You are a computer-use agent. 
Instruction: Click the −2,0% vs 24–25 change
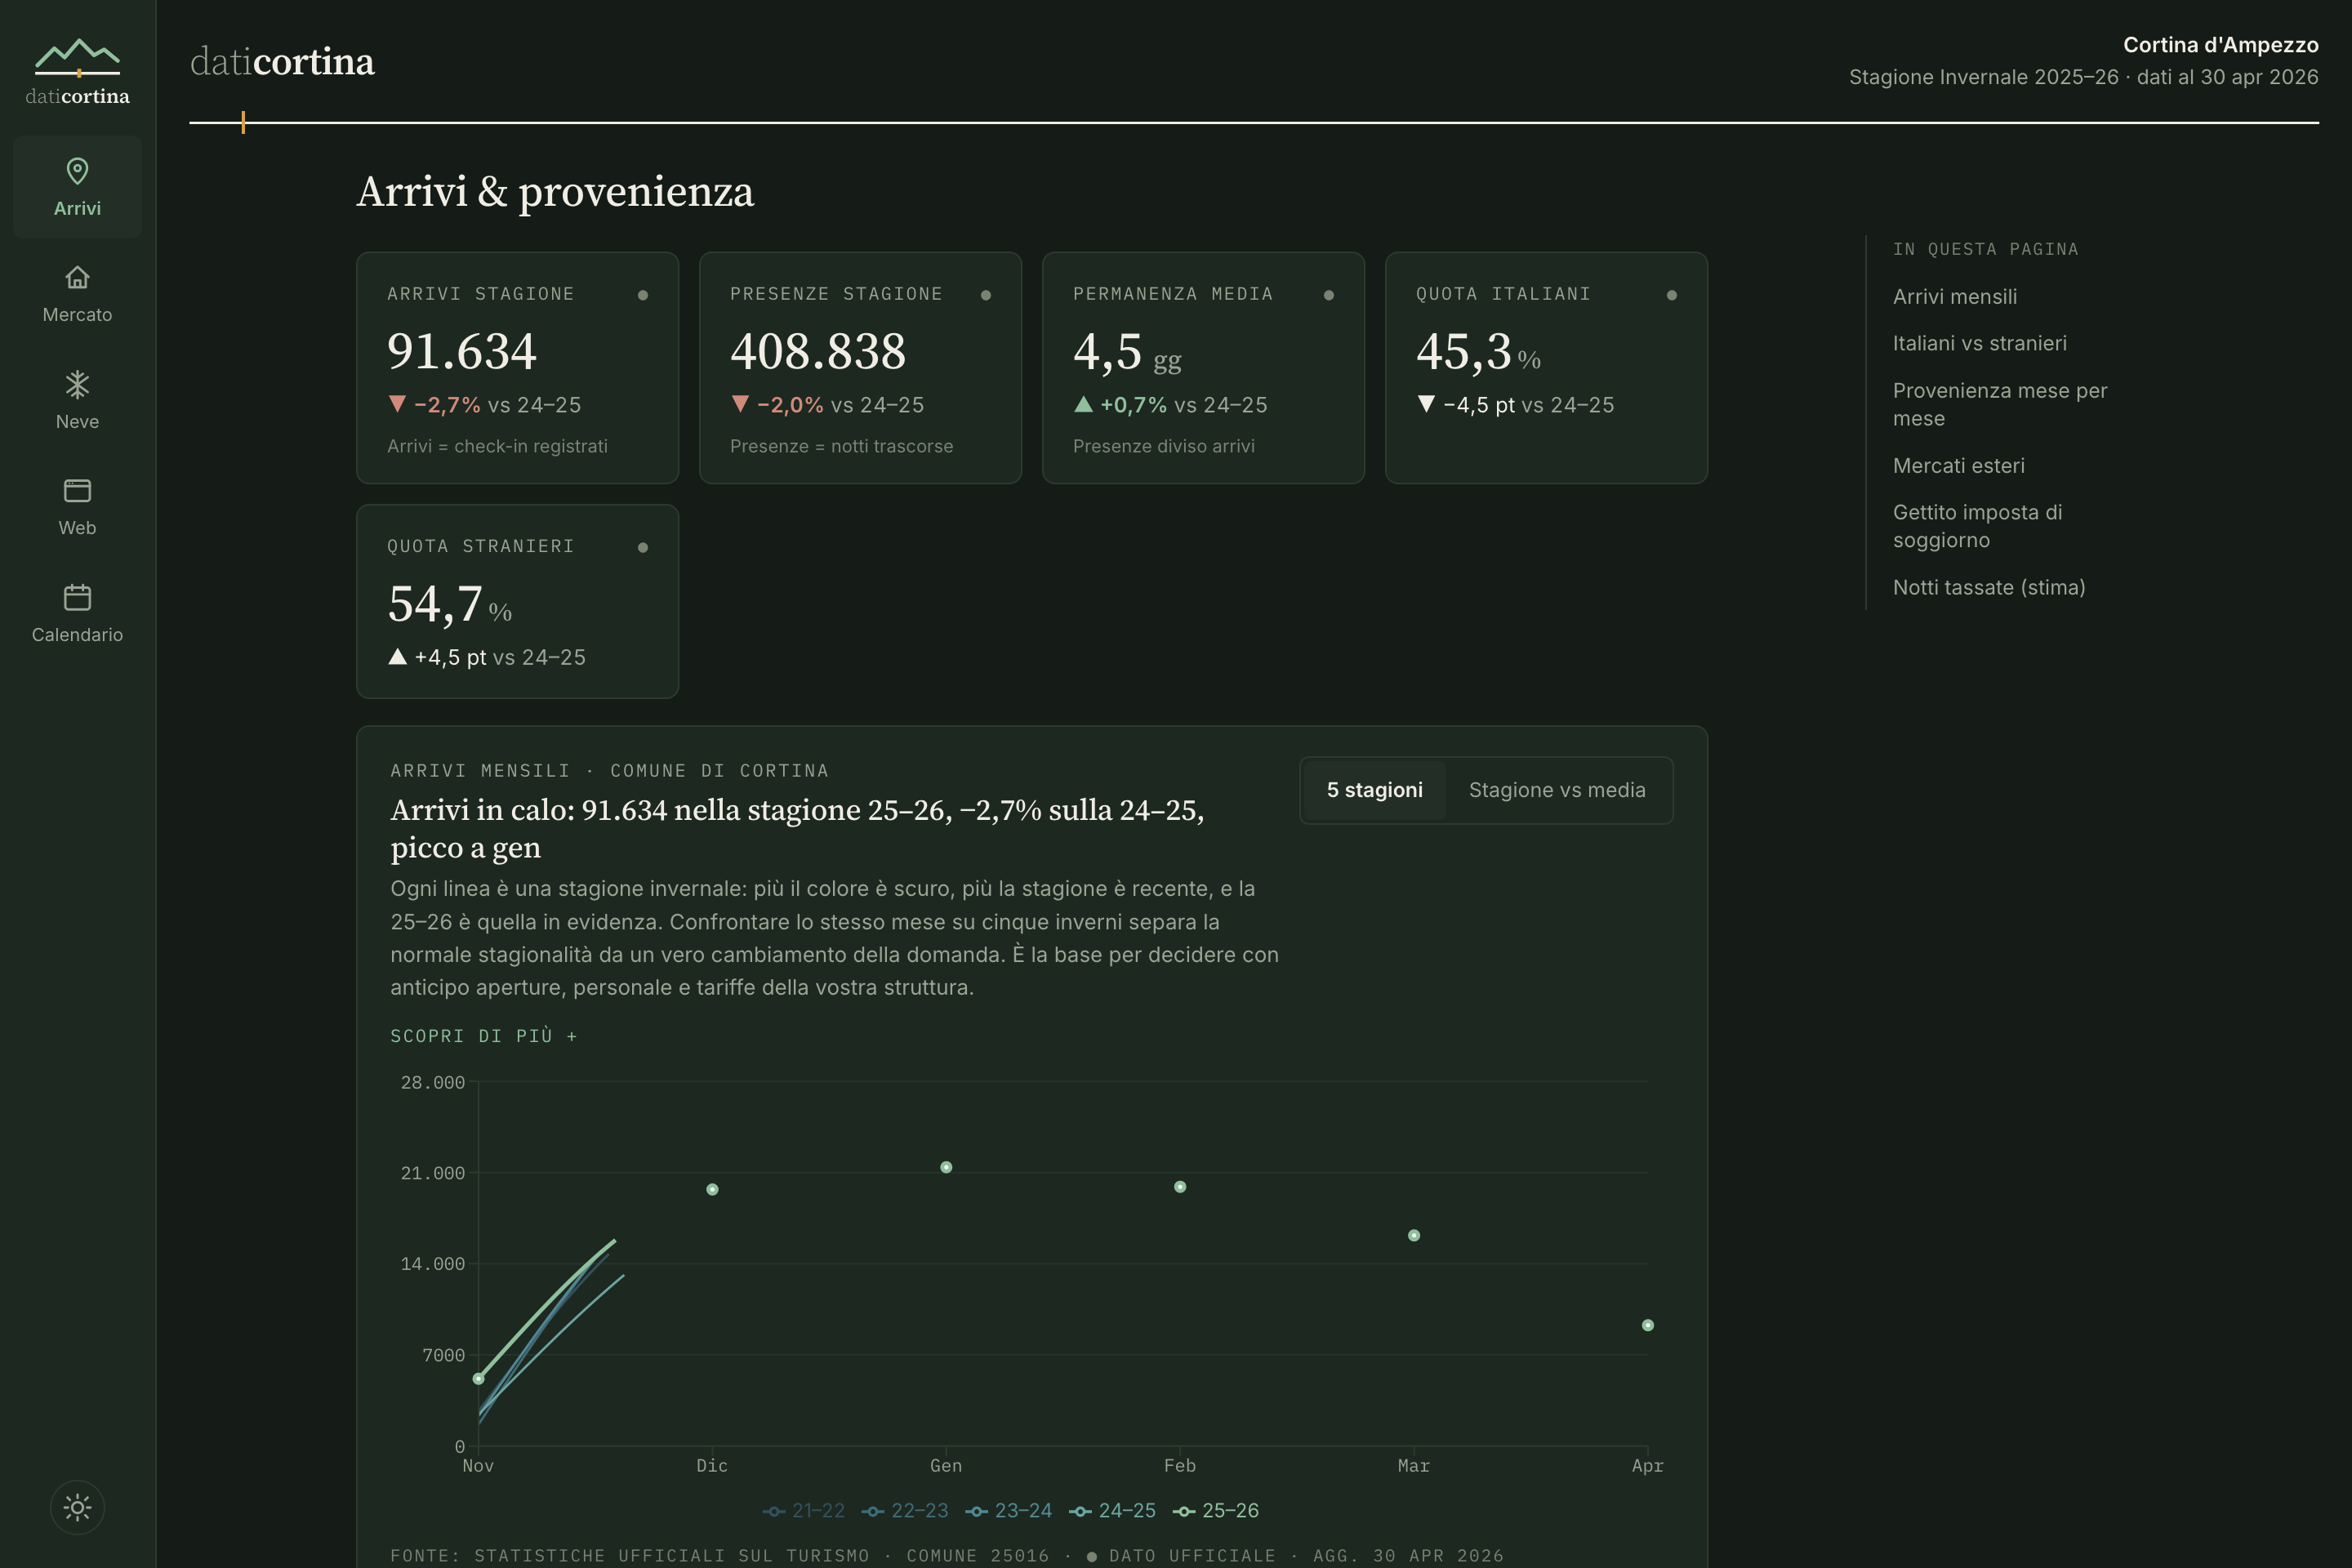click(x=827, y=405)
